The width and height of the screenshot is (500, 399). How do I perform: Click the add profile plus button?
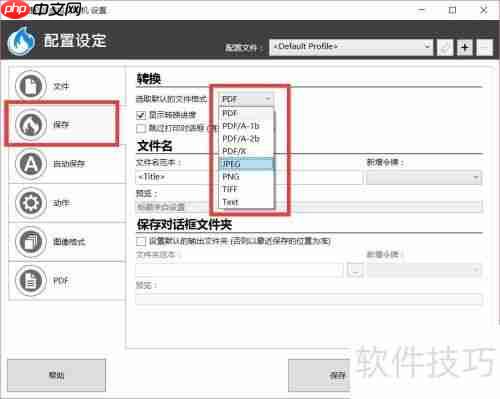pos(465,47)
